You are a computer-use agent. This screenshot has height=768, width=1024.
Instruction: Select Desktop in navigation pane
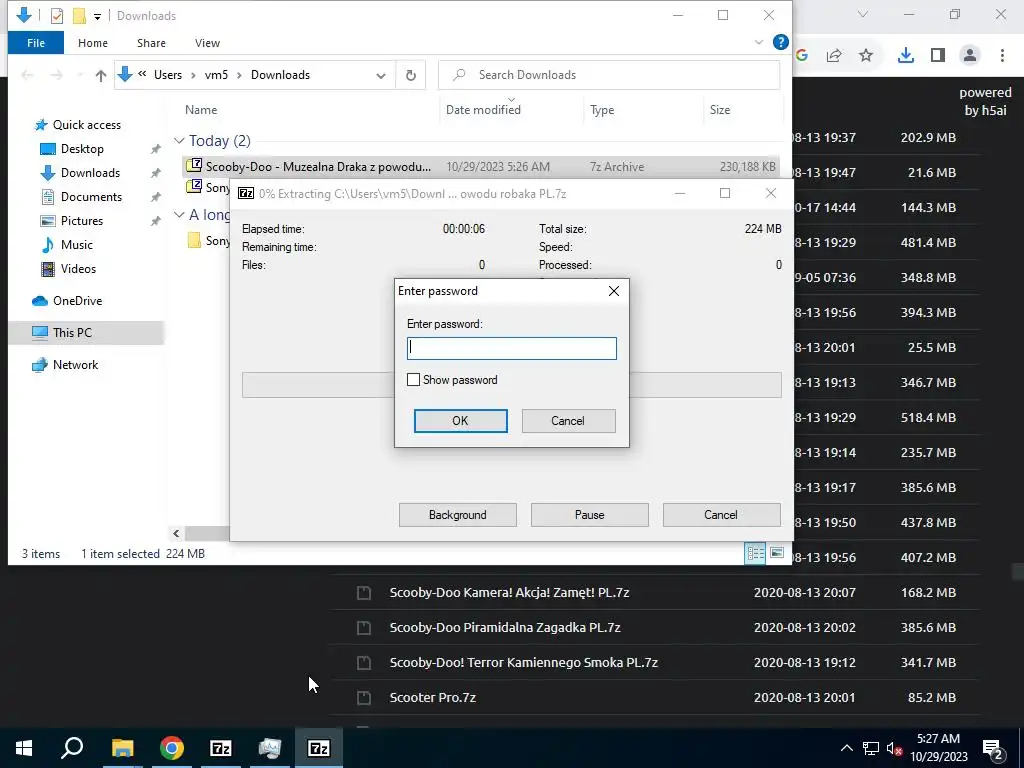click(82, 149)
